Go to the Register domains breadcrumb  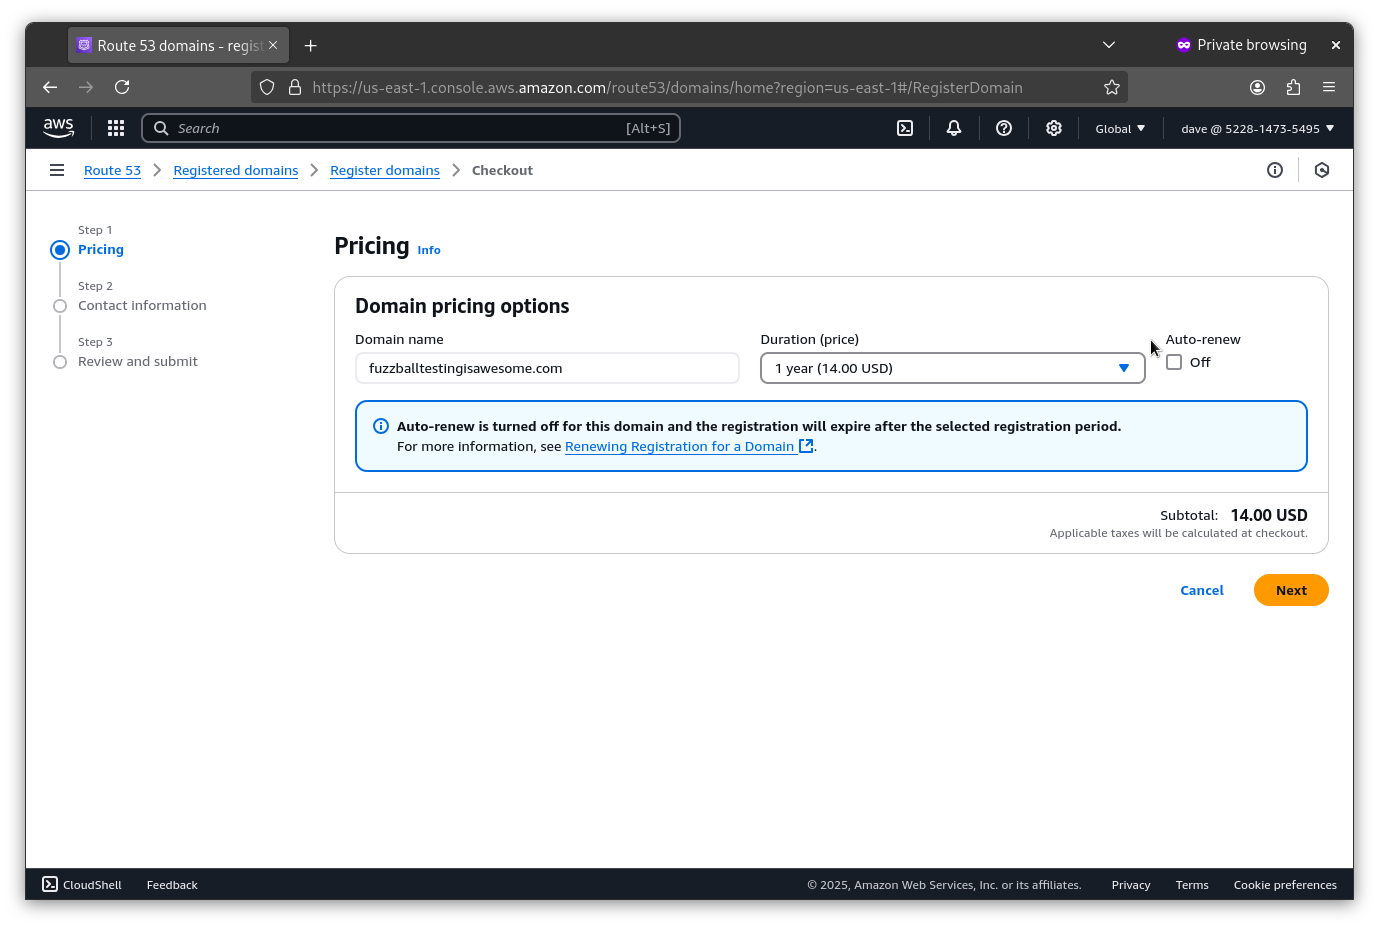click(385, 170)
